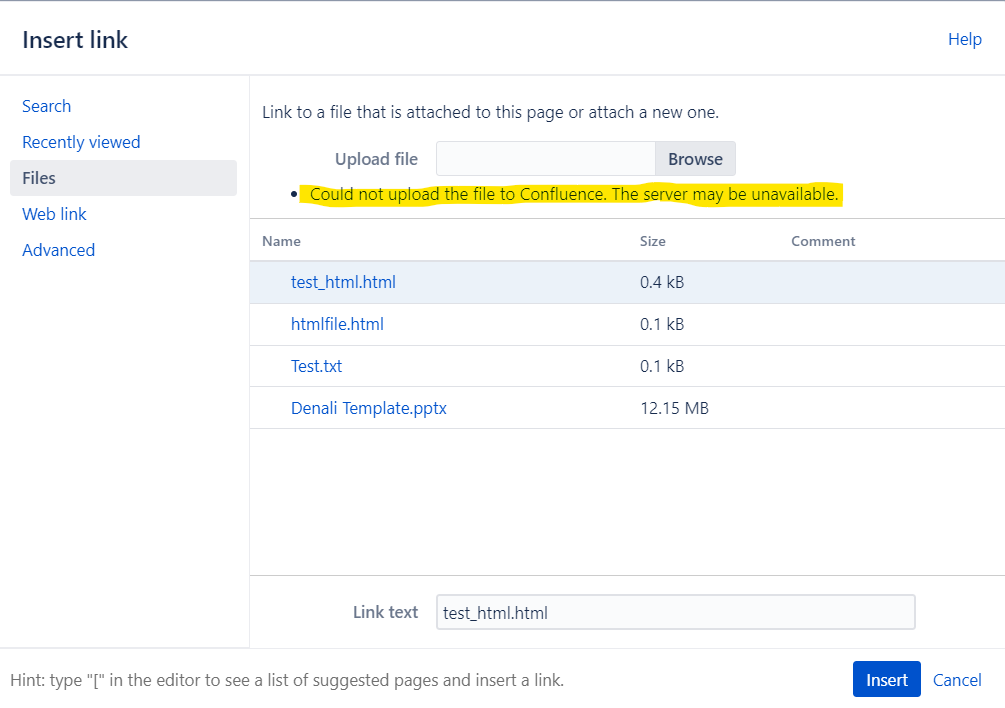Viewport: 1005px width, 708px height.
Task: Open the Help link
Action: pos(965,39)
